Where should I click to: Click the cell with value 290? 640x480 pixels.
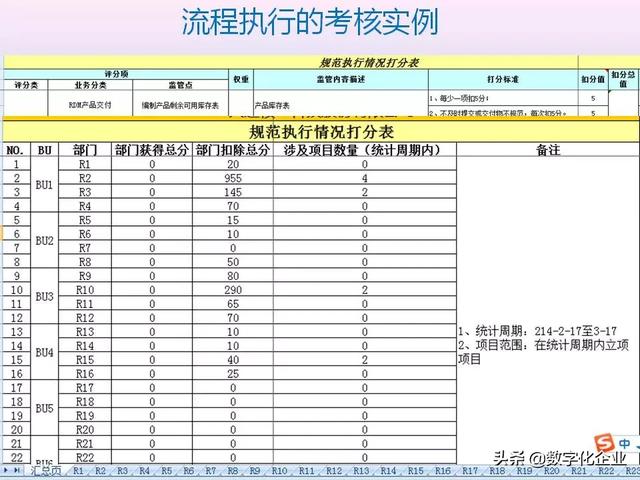(x=233, y=290)
